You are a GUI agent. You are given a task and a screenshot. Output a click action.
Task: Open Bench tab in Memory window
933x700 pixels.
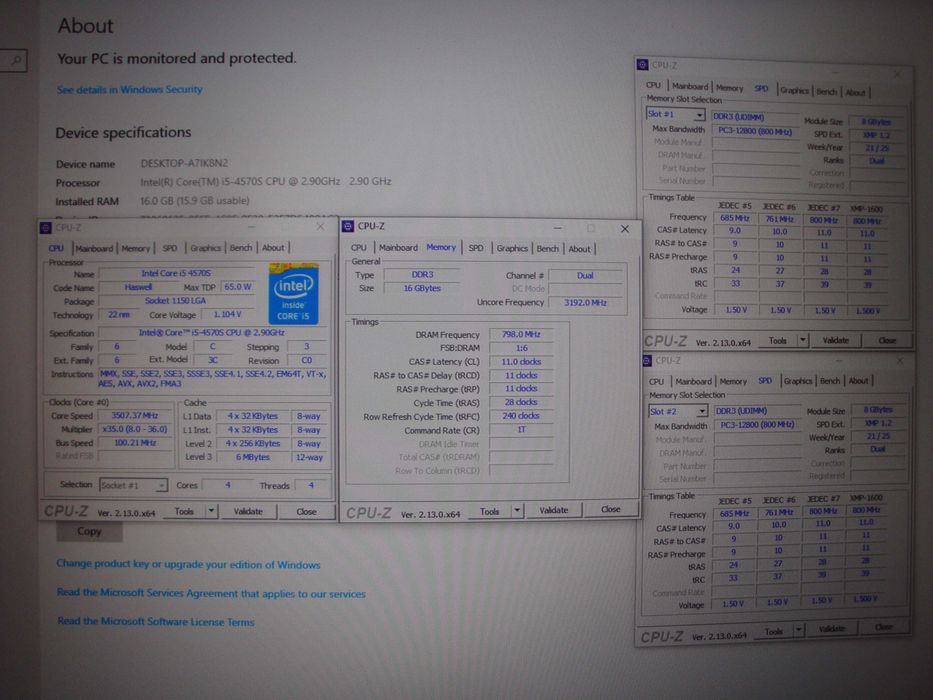coord(547,249)
